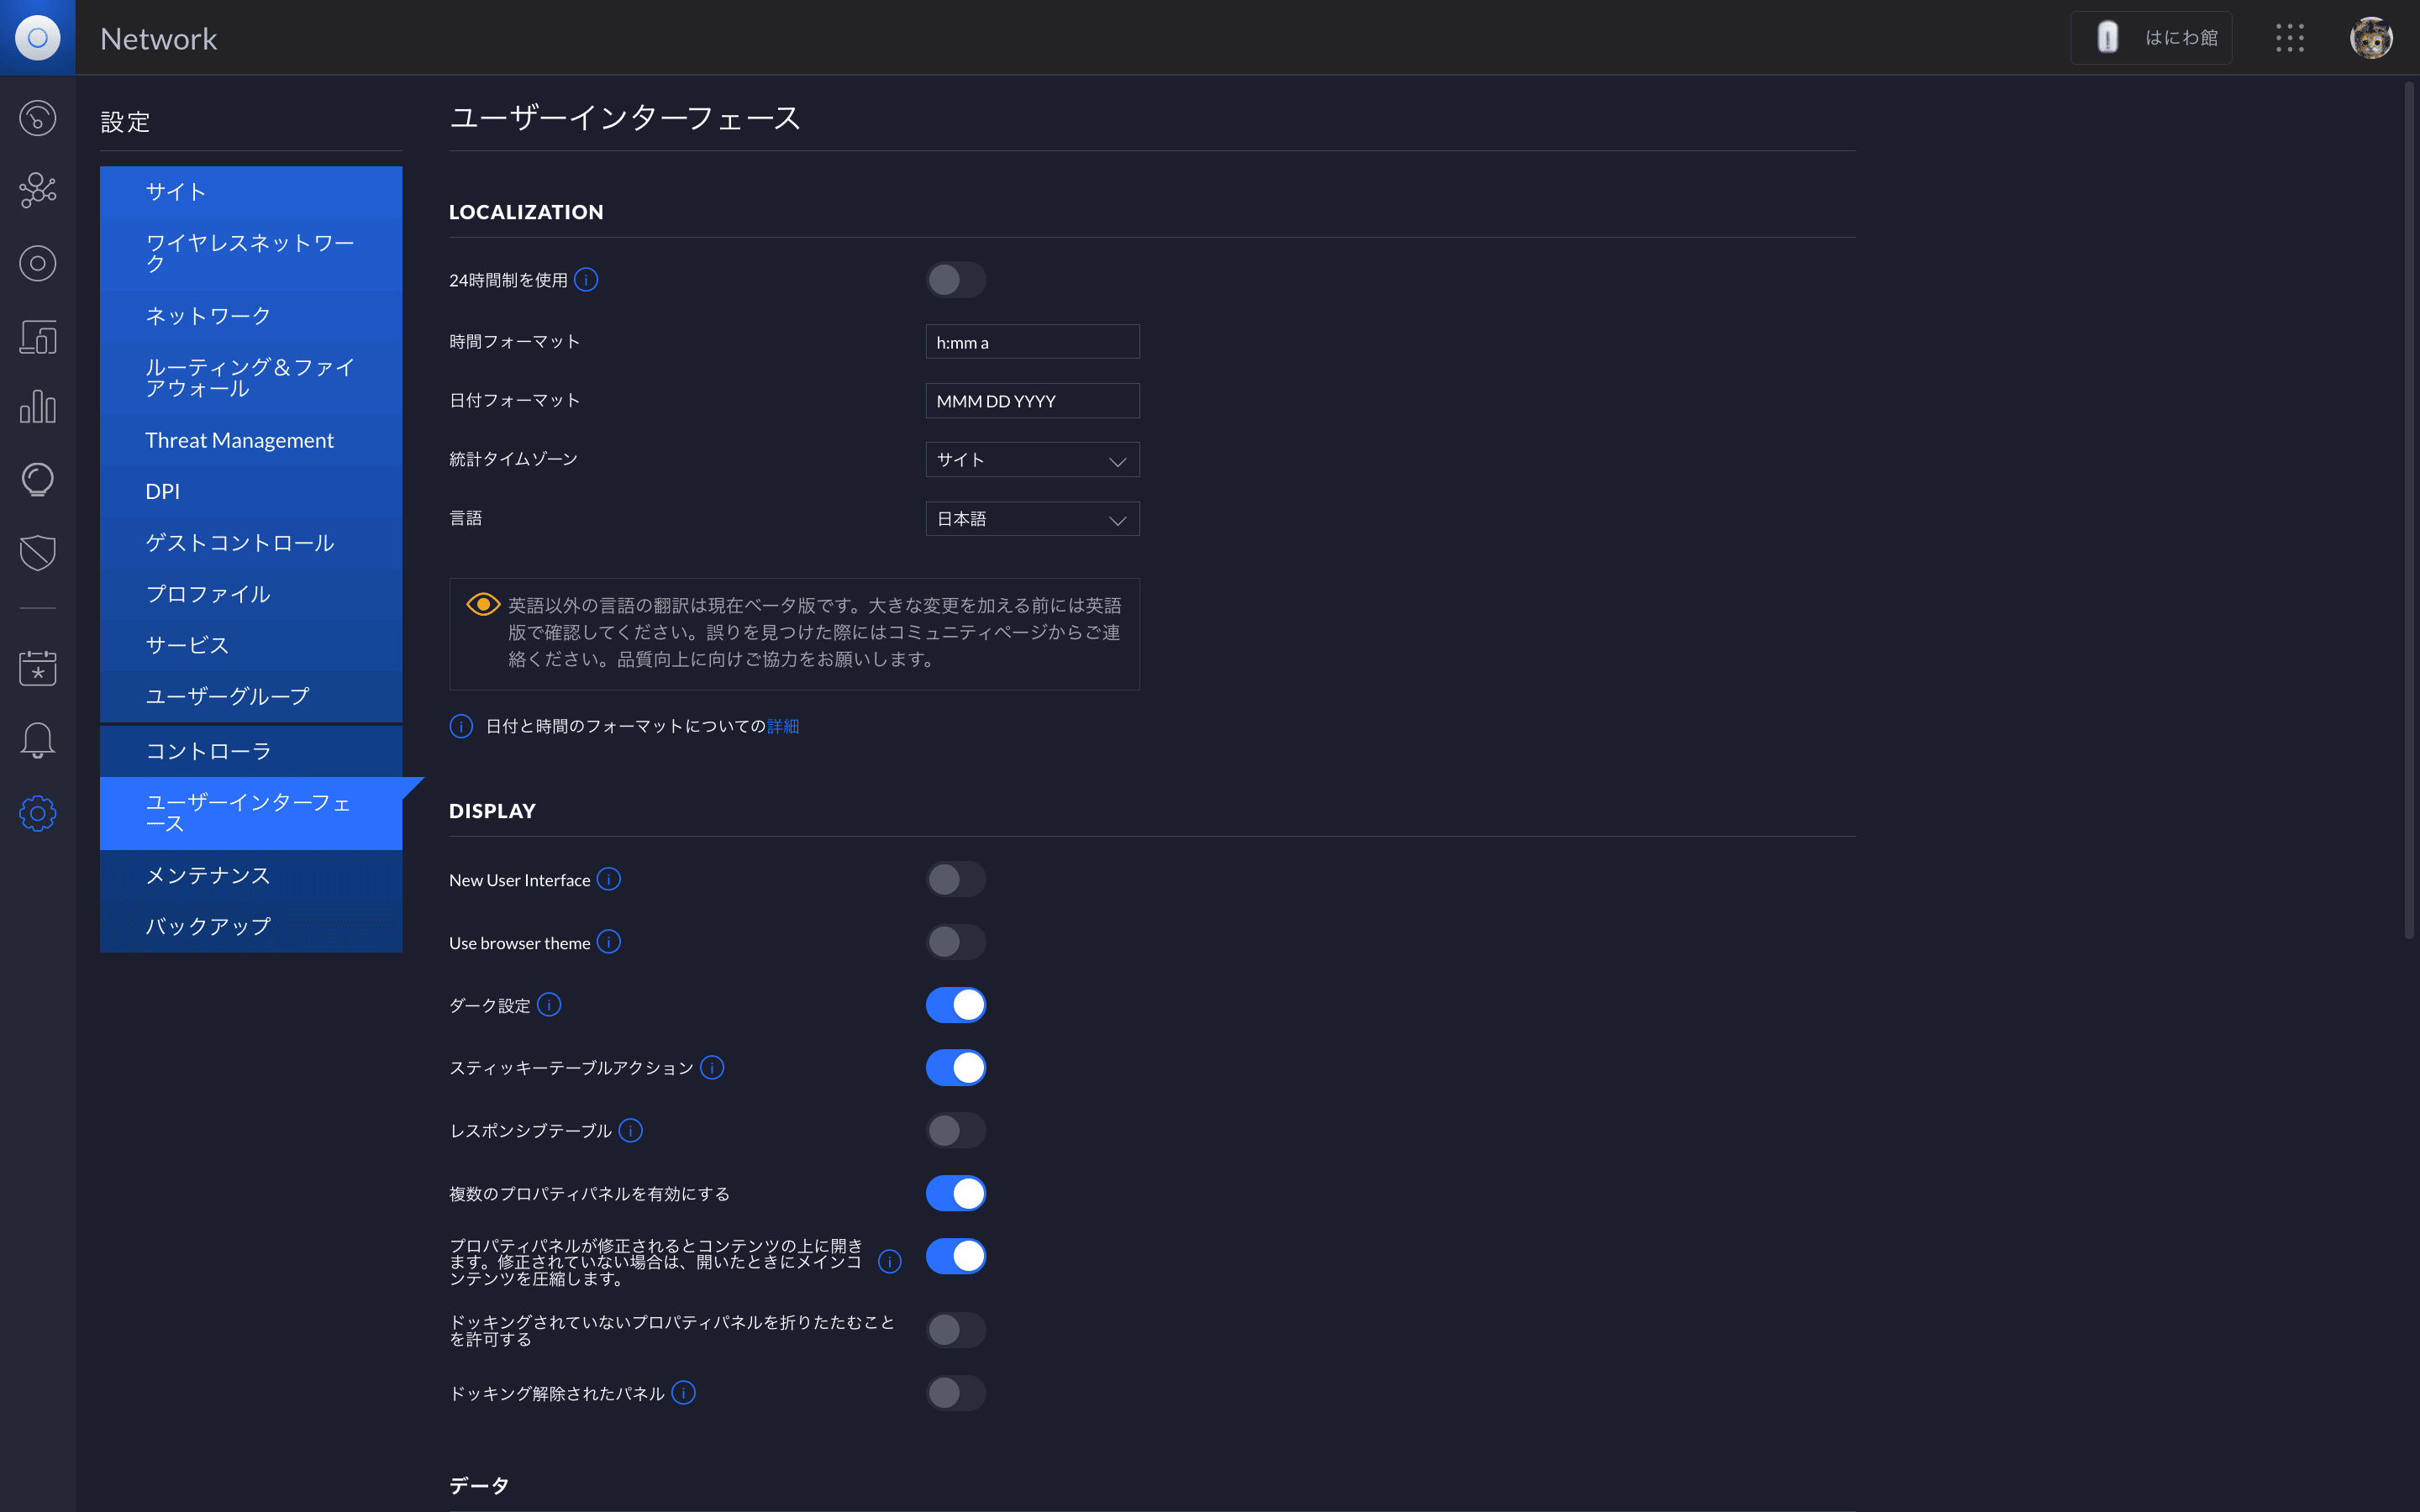2420x1512 pixels.
Task: Open the Map target icon
Action: [x=37, y=263]
